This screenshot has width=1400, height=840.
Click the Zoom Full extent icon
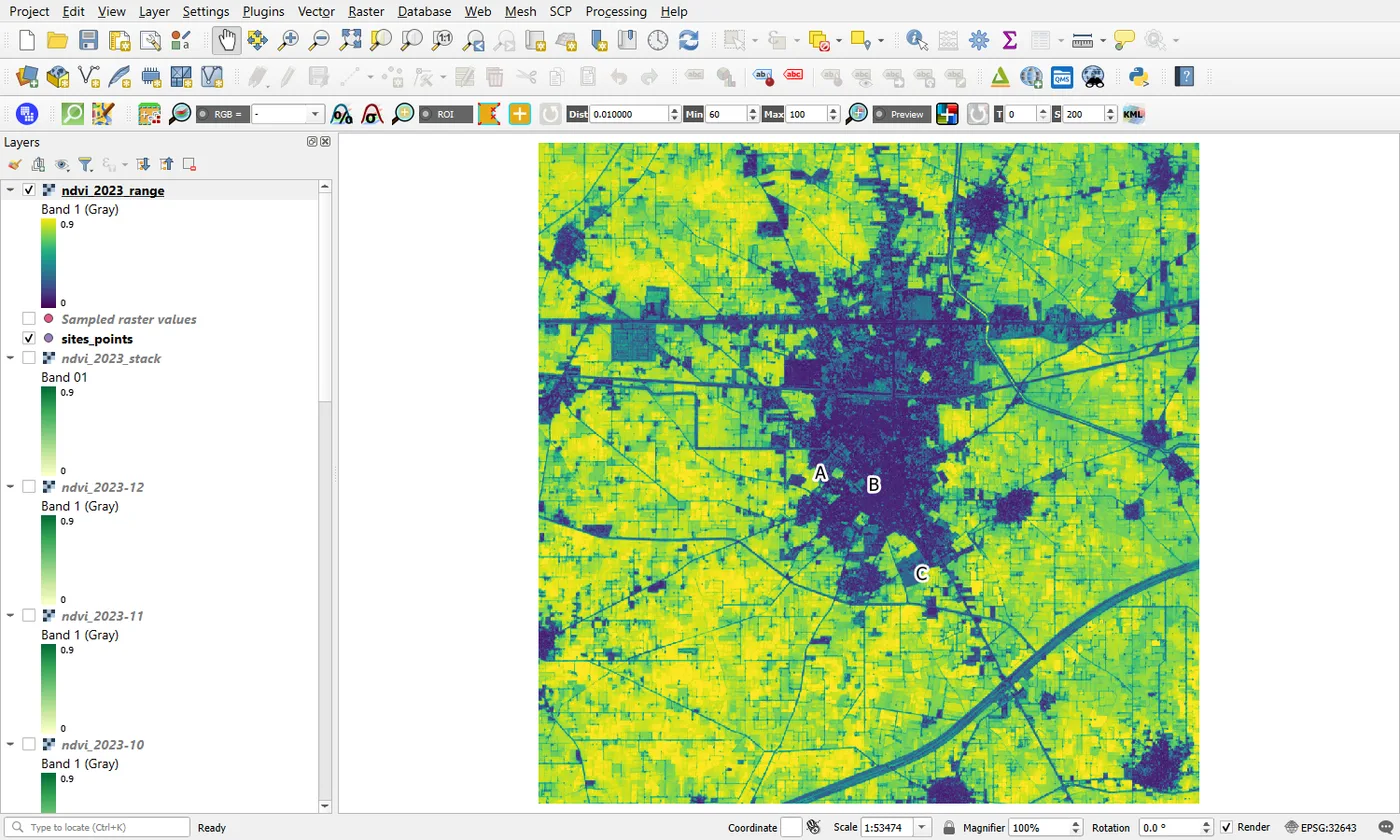350,41
